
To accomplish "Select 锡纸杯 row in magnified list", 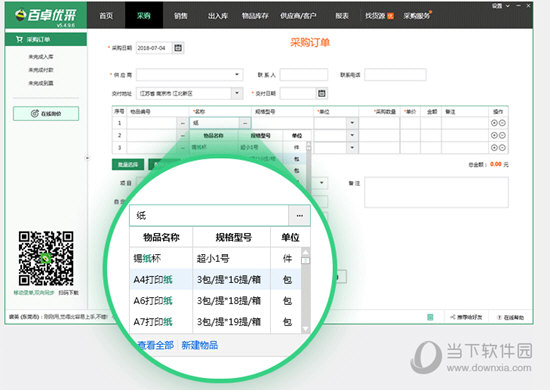I will coord(215,258).
